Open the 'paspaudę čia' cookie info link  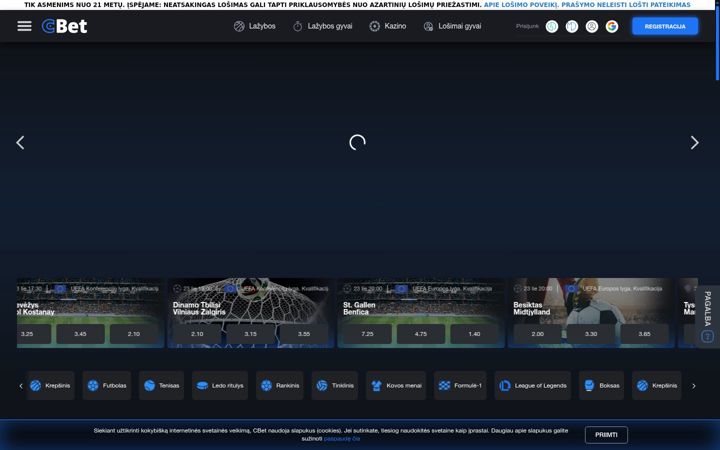click(x=342, y=439)
